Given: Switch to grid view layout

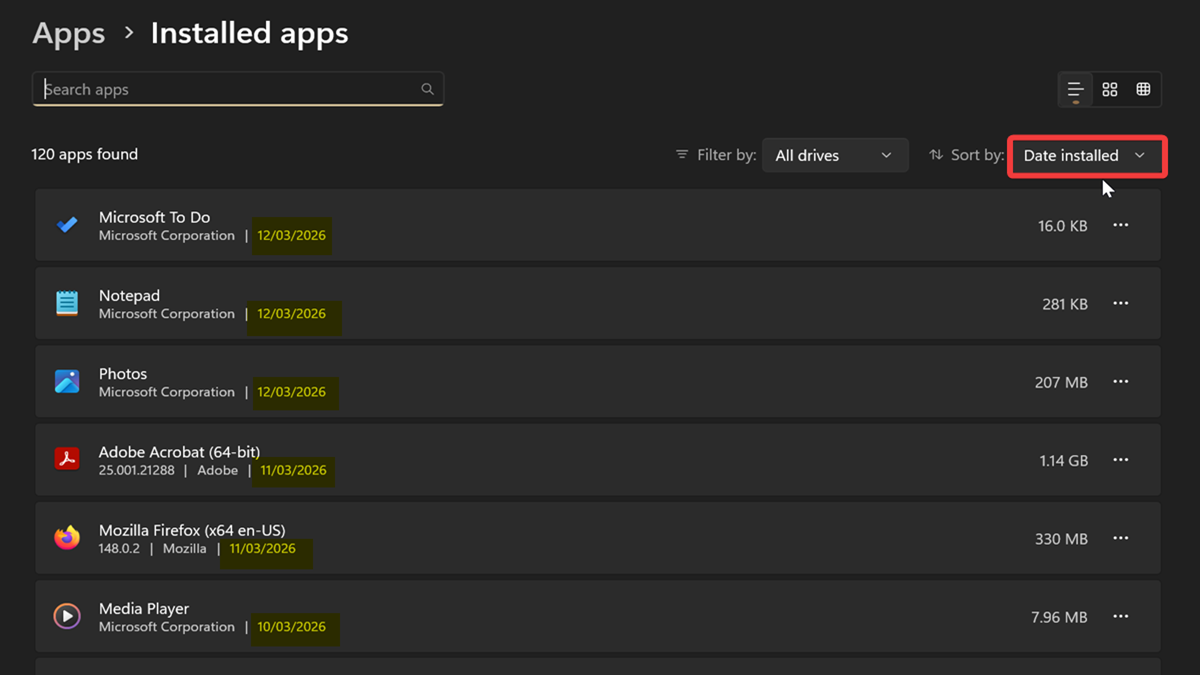Looking at the screenshot, I should click(1110, 90).
